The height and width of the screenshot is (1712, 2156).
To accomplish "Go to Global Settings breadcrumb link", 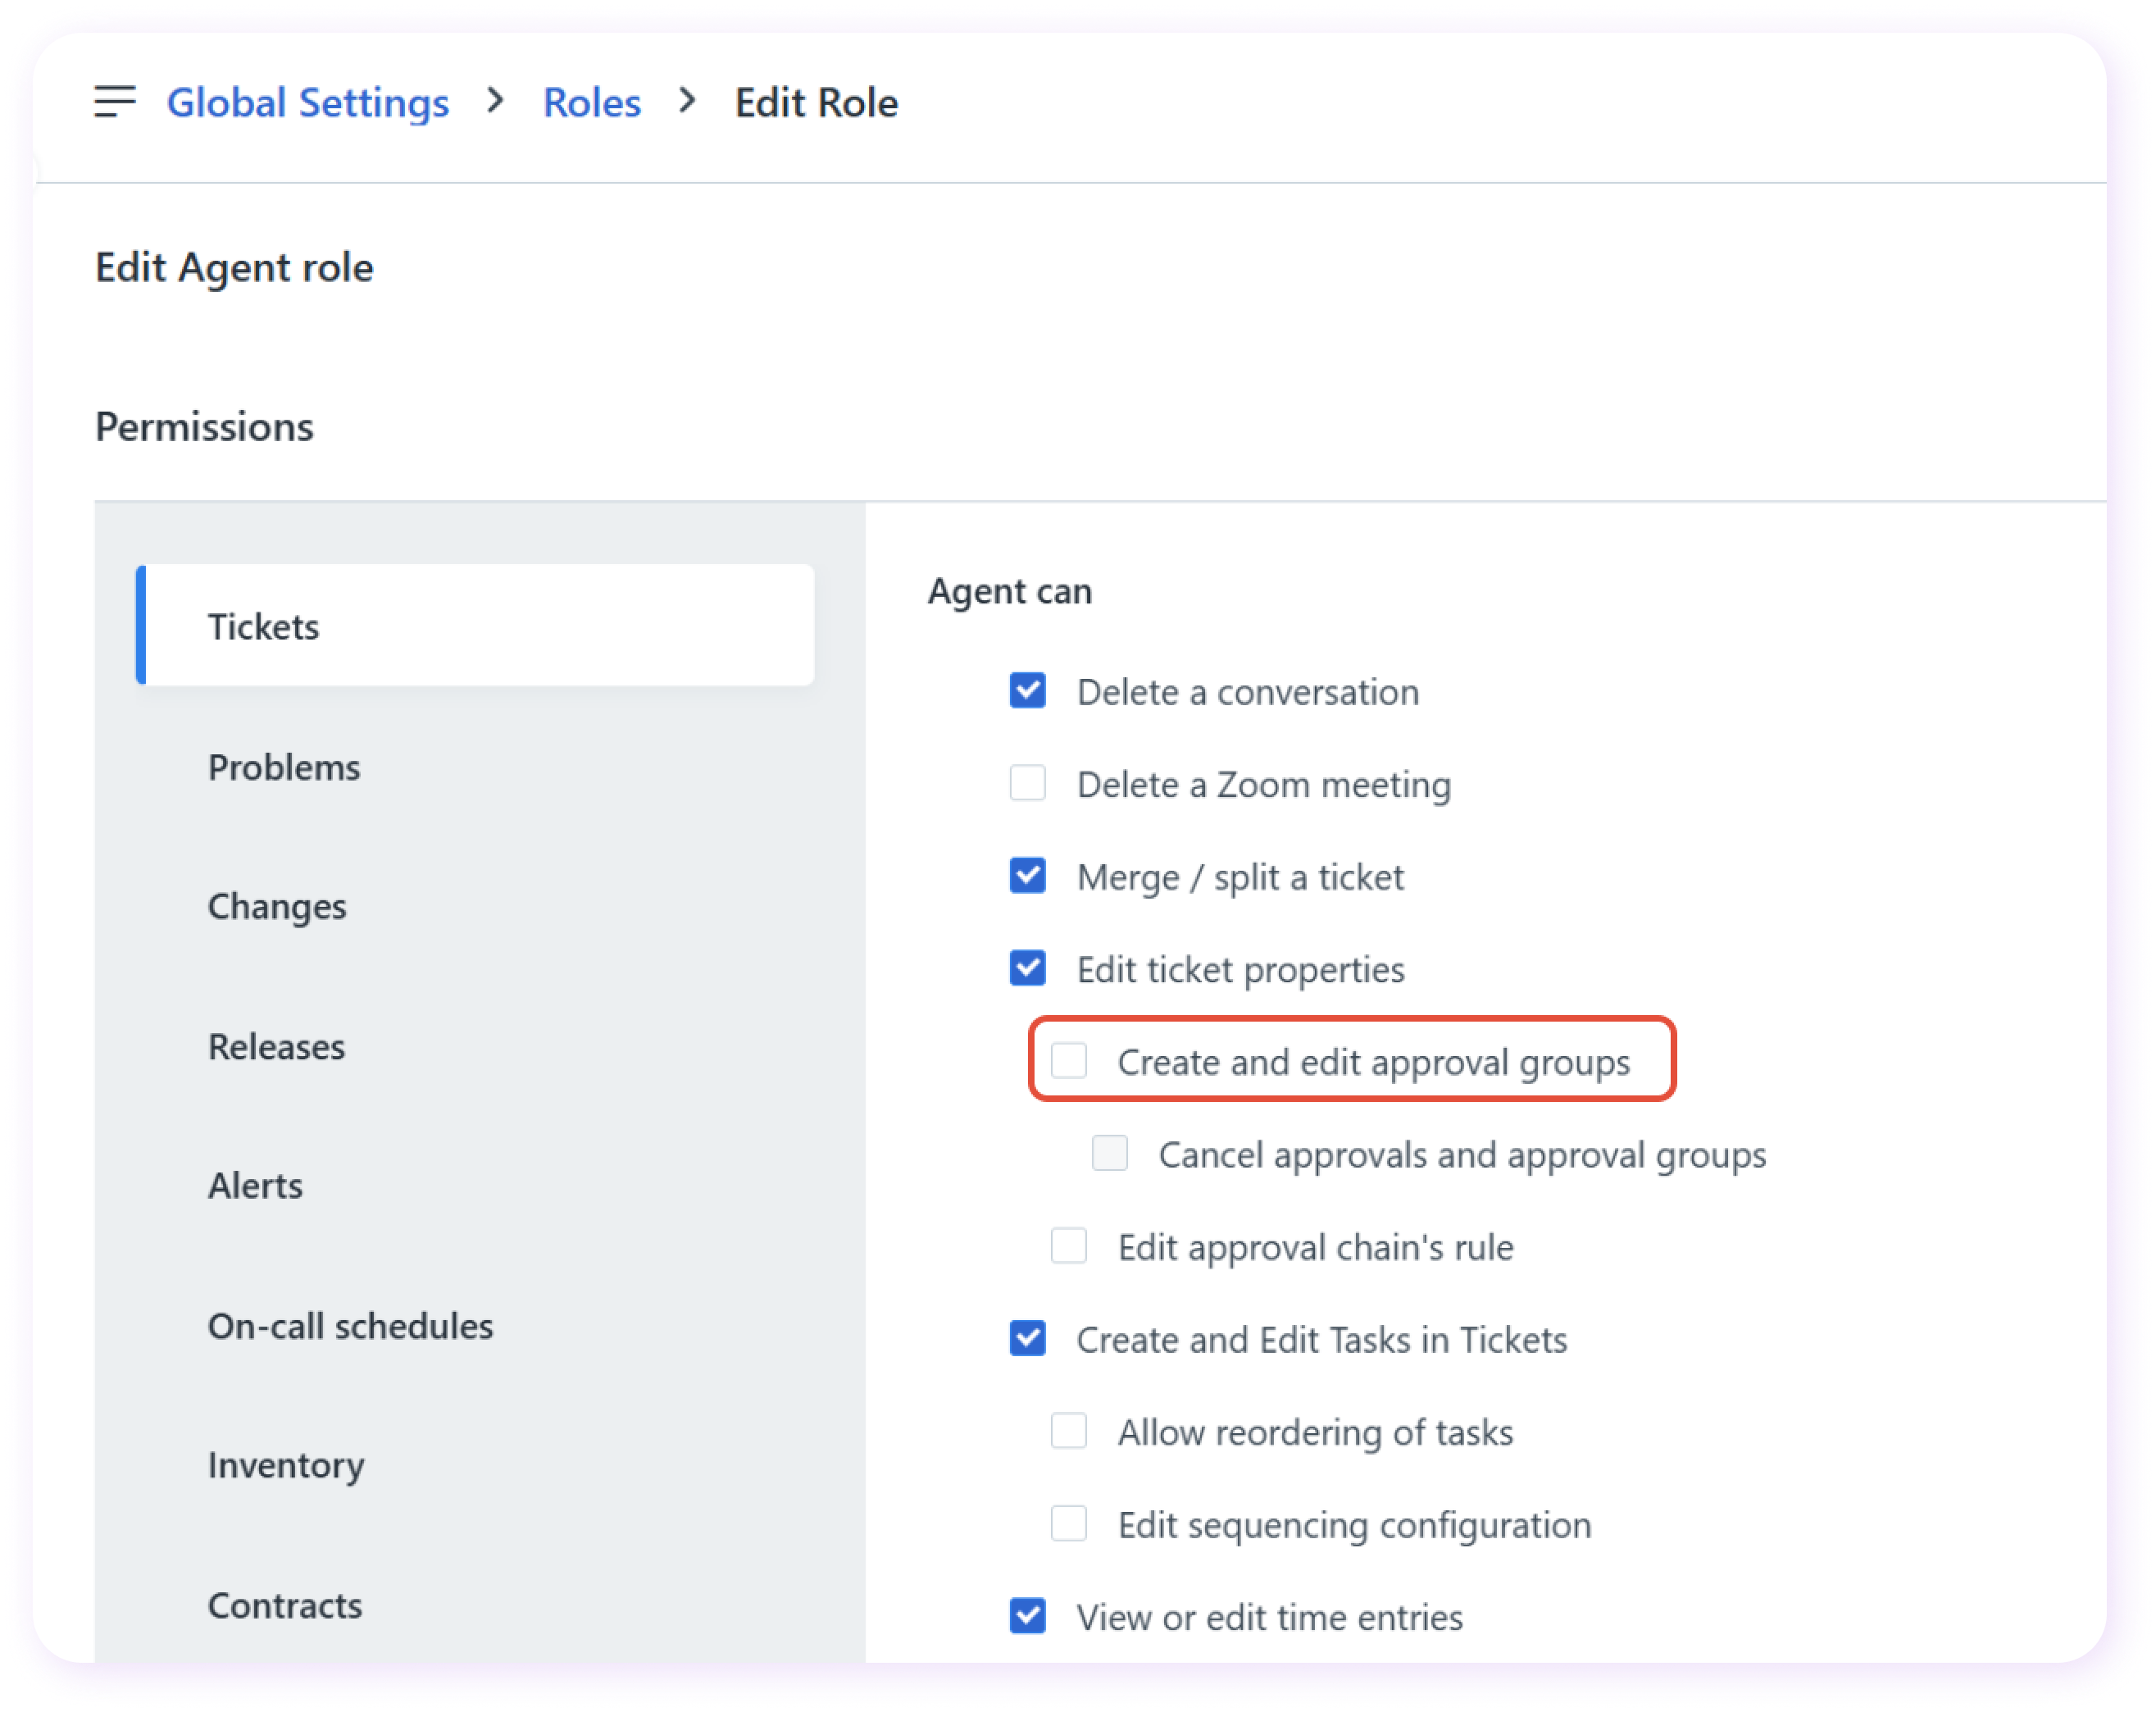I will [x=307, y=103].
